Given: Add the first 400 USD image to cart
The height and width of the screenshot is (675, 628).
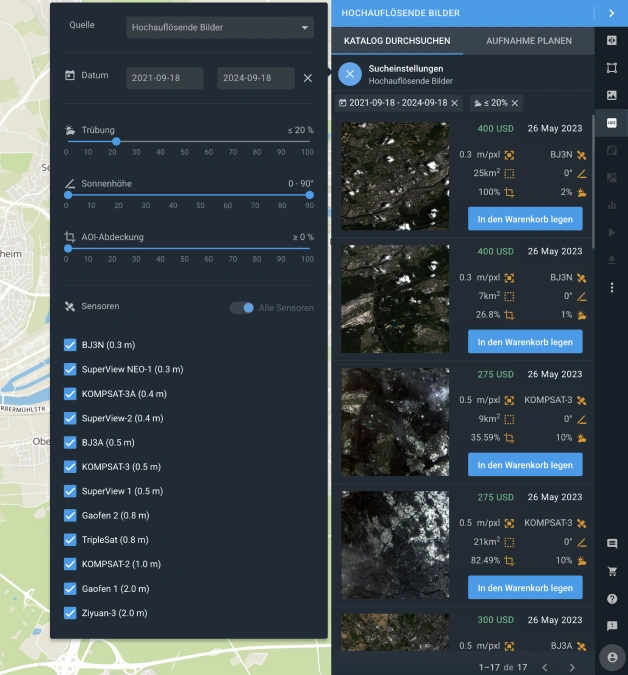Looking at the screenshot, I should click(x=524, y=218).
